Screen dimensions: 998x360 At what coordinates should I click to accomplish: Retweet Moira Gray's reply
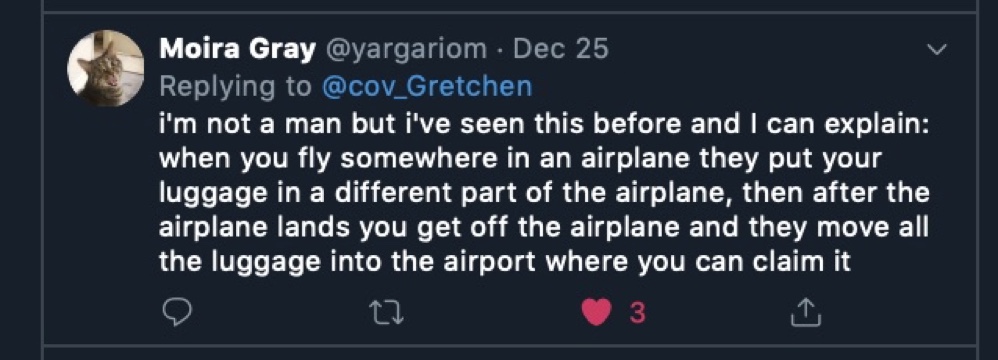point(387,312)
